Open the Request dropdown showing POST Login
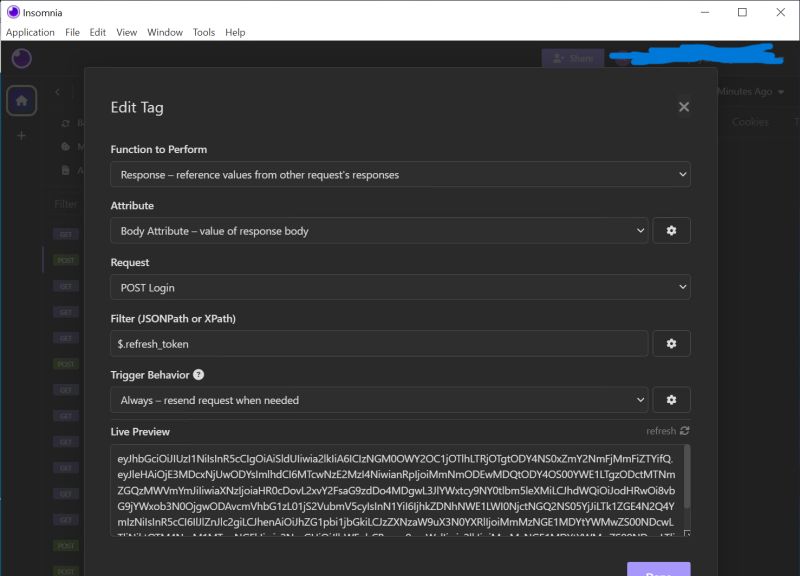The width and height of the screenshot is (800, 576). (400, 287)
